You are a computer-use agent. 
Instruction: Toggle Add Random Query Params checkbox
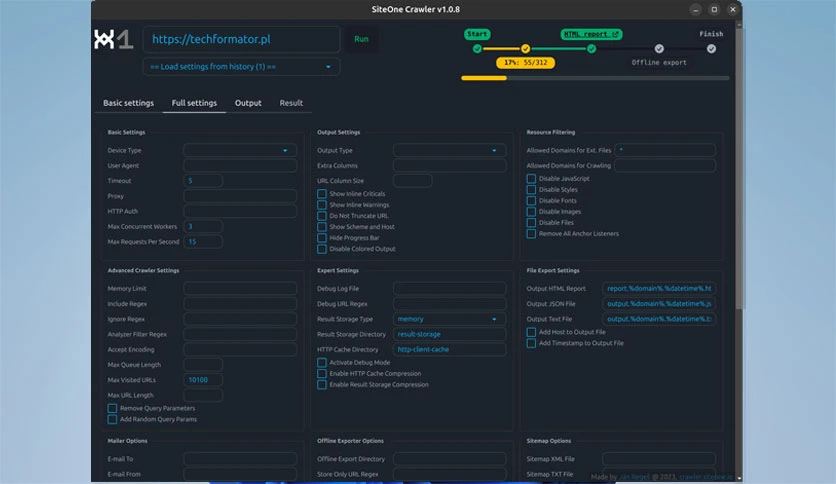click(x=112, y=420)
